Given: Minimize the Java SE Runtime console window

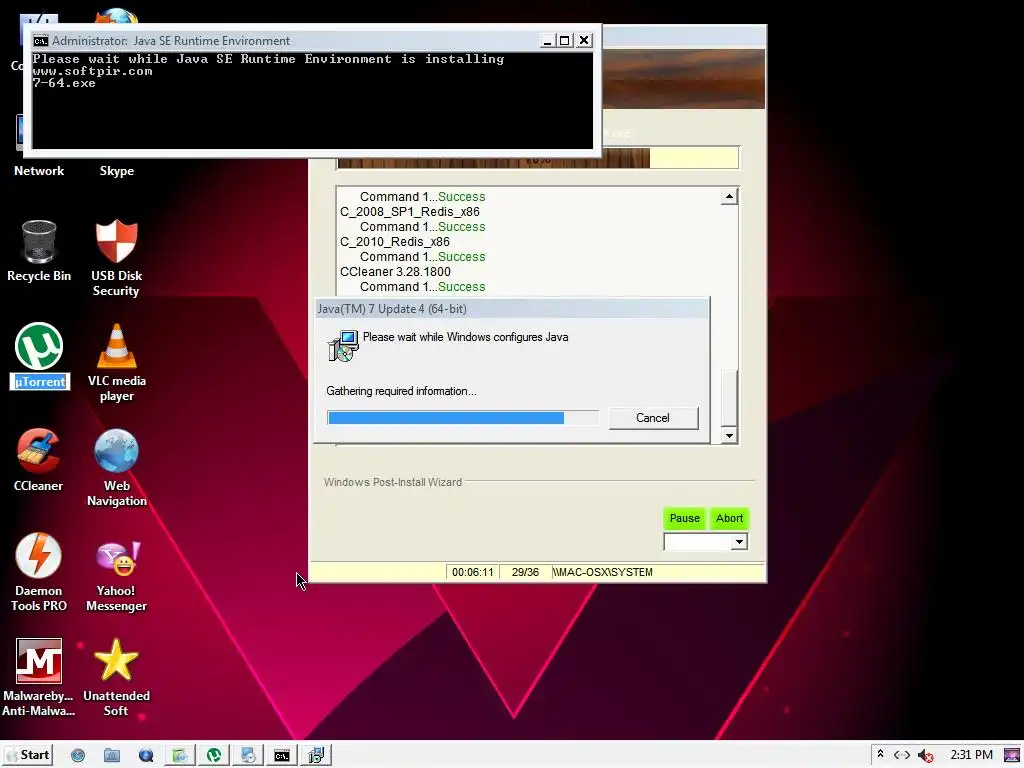Looking at the screenshot, I should [x=548, y=40].
